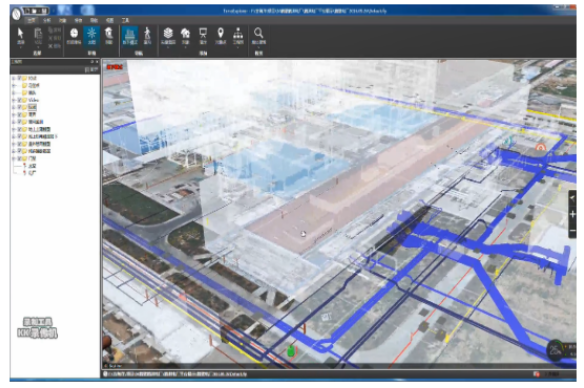Open the last ribbon tab in menu bar
The image size is (584, 388).
(126, 20)
